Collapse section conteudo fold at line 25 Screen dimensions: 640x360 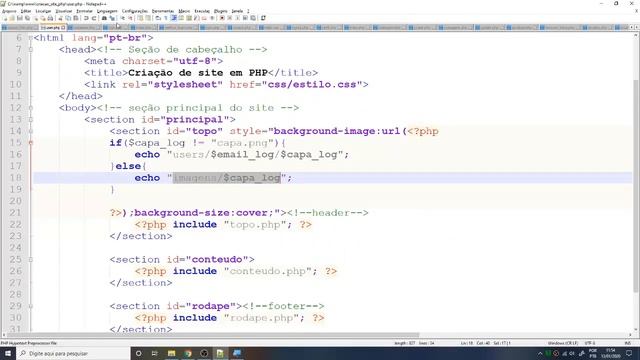(31, 260)
